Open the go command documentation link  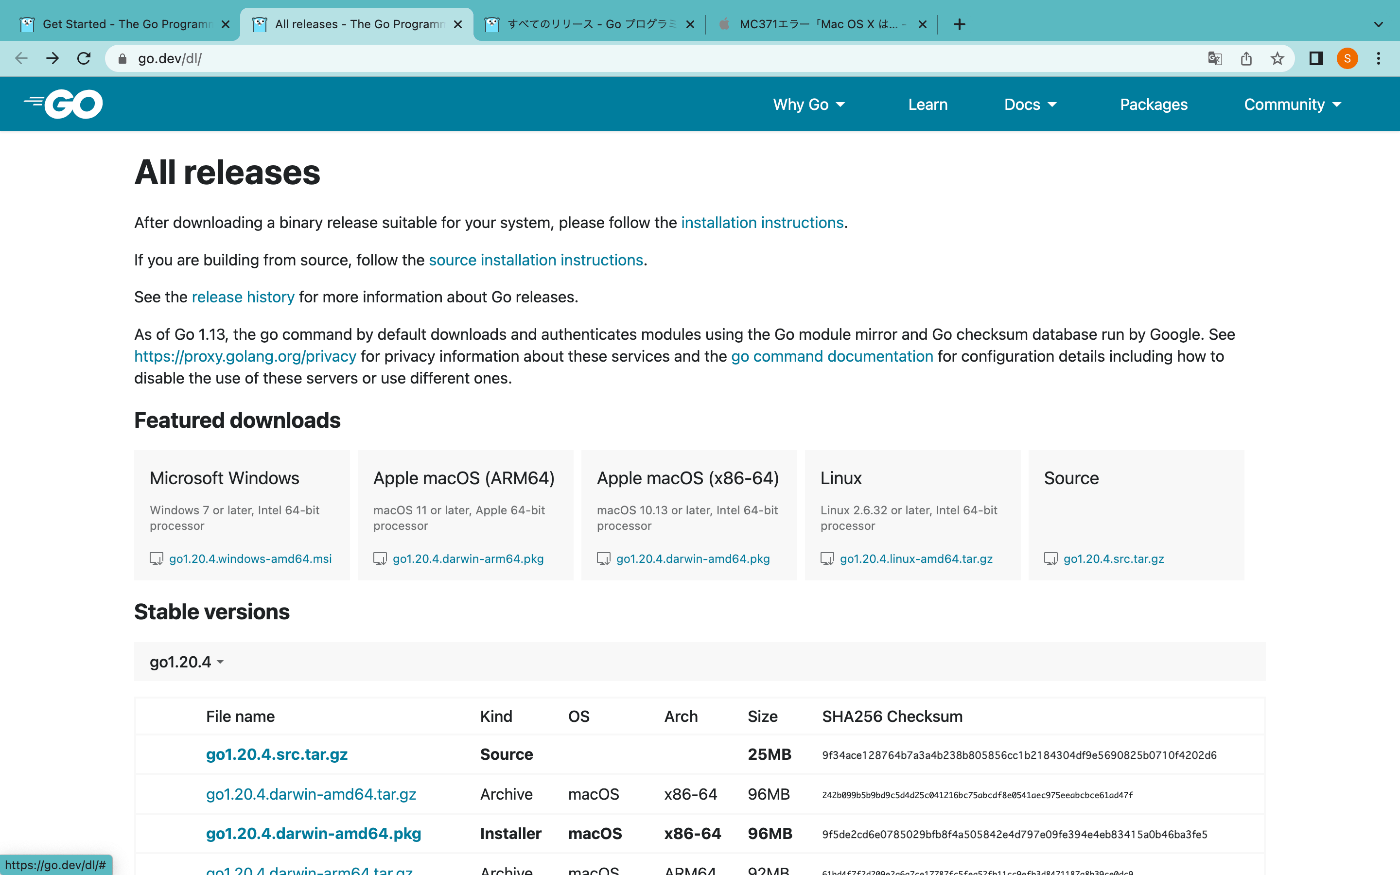[x=832, y=357]
